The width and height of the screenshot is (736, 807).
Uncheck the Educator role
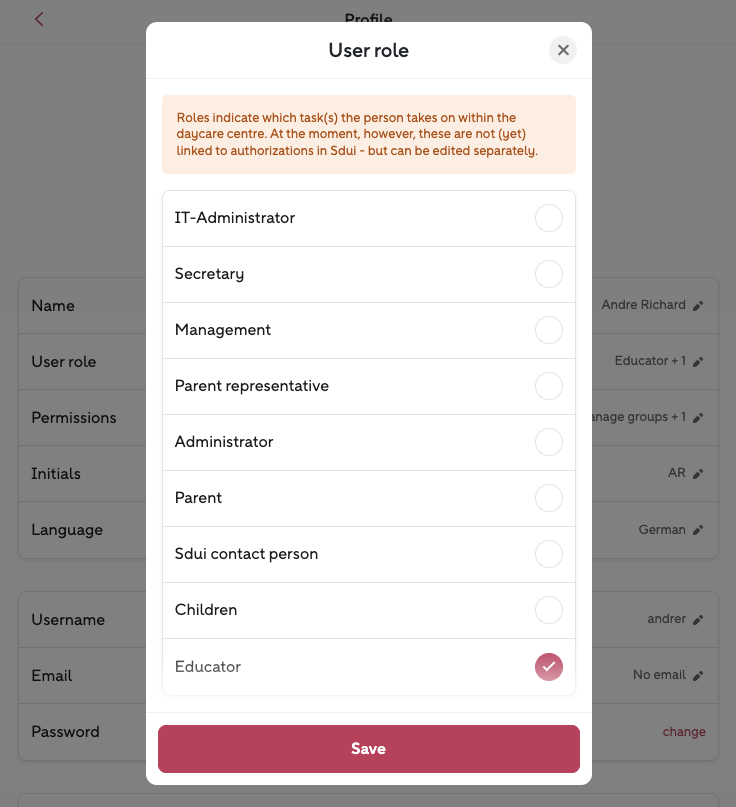click(x=548, y=666)
